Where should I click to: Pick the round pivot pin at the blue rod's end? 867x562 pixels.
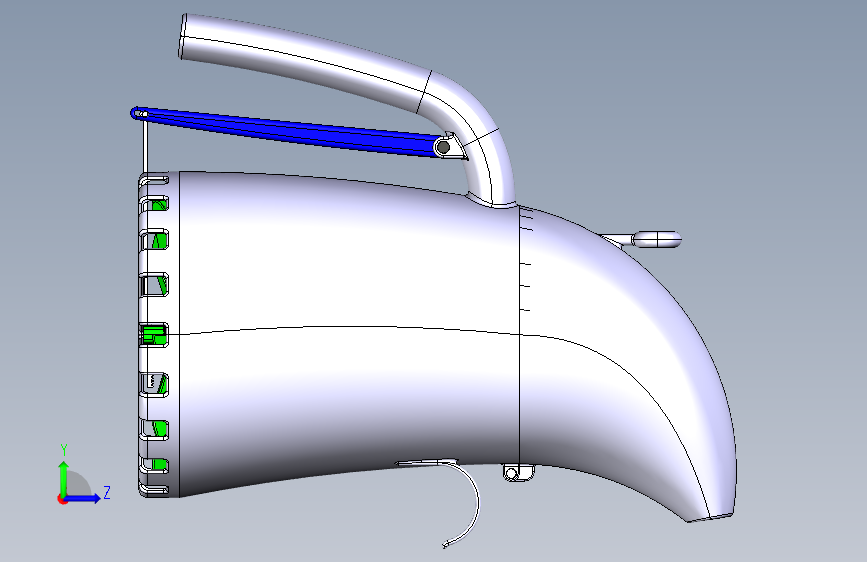(x=443, y=147)
